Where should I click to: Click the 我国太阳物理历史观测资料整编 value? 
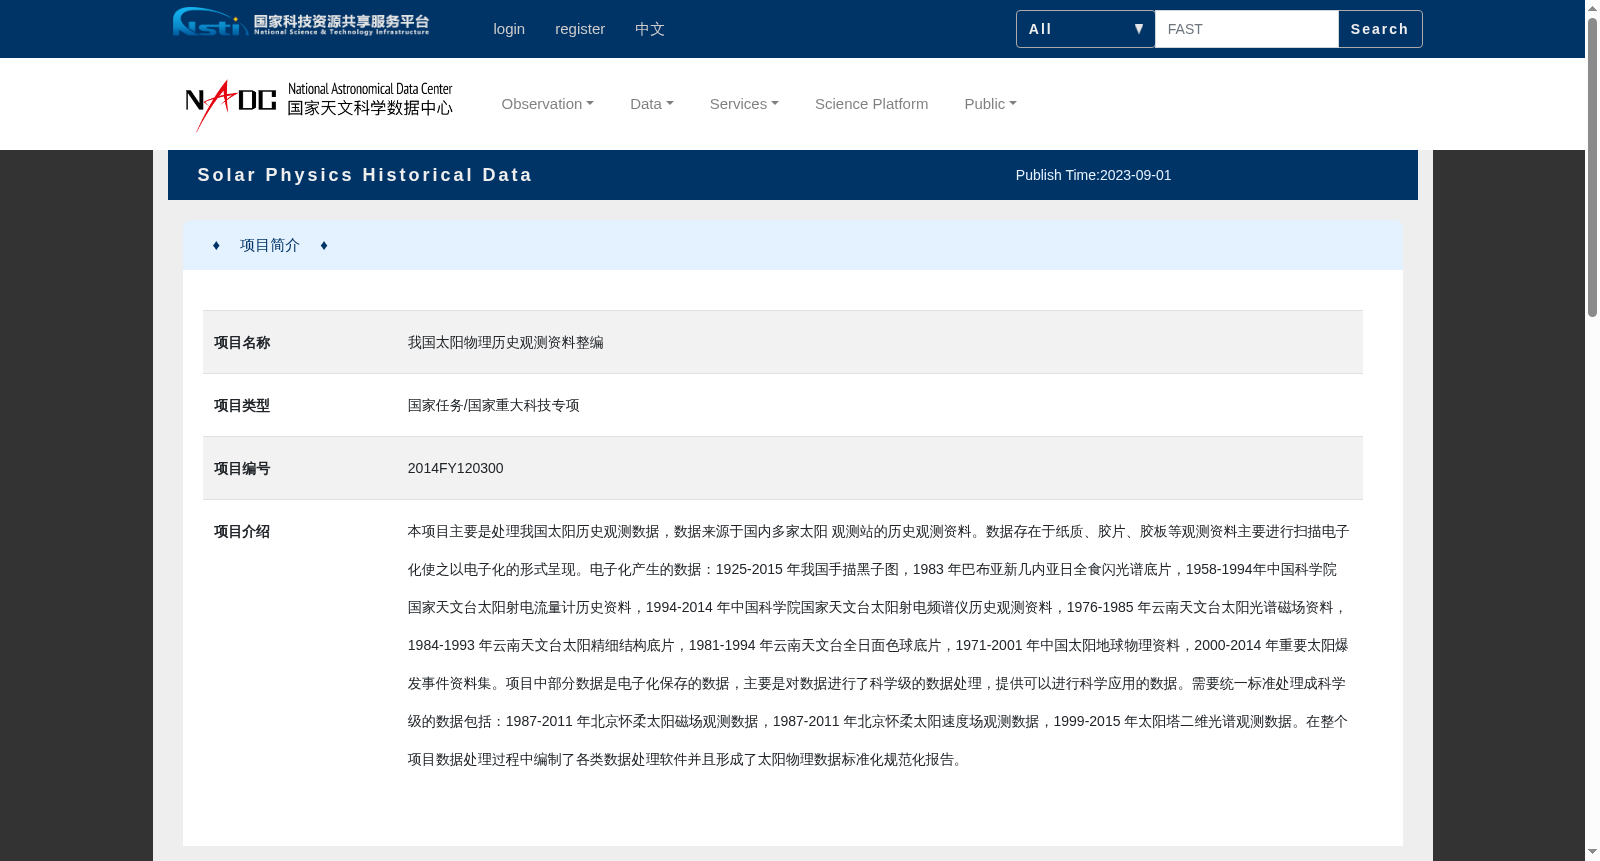point(505,342)
